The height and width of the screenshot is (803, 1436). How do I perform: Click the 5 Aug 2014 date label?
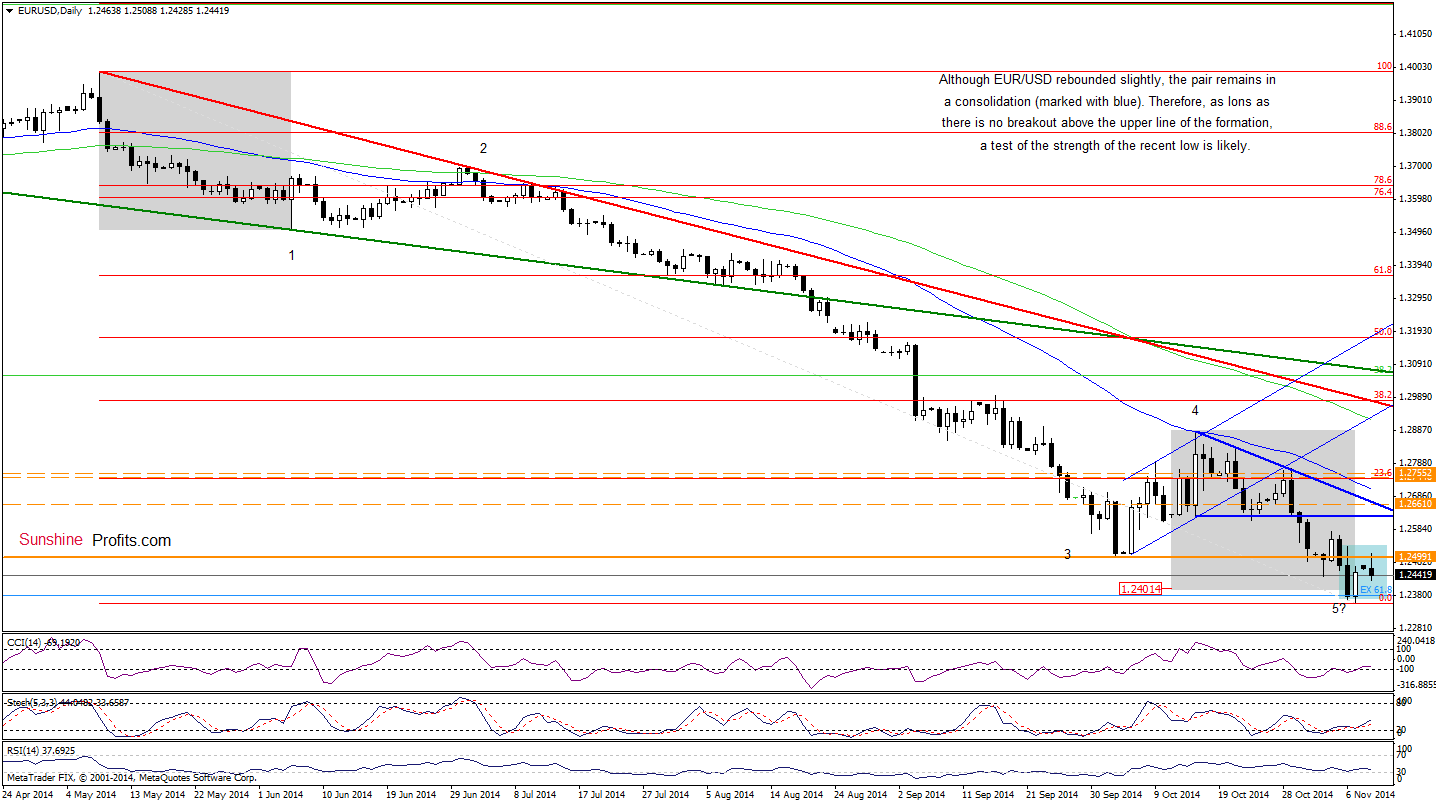tap(728, 794)
